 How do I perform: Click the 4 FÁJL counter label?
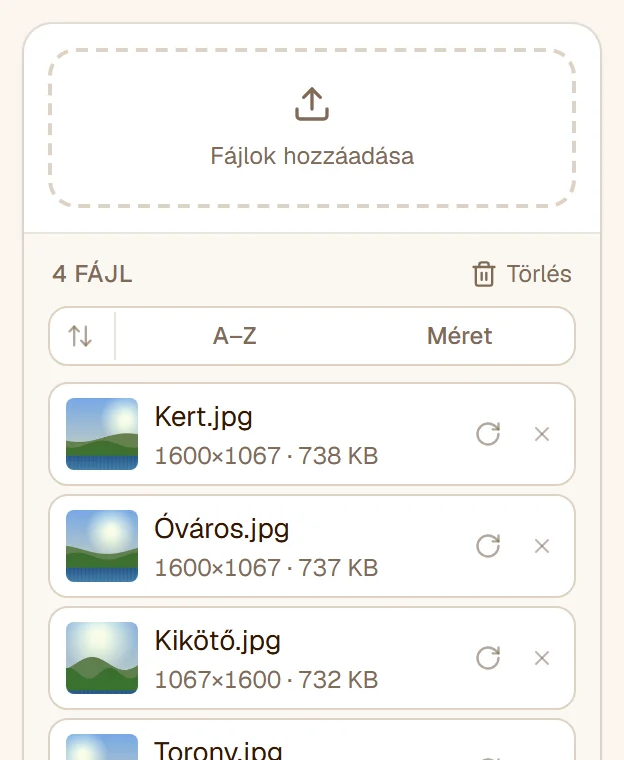point(92,274)
